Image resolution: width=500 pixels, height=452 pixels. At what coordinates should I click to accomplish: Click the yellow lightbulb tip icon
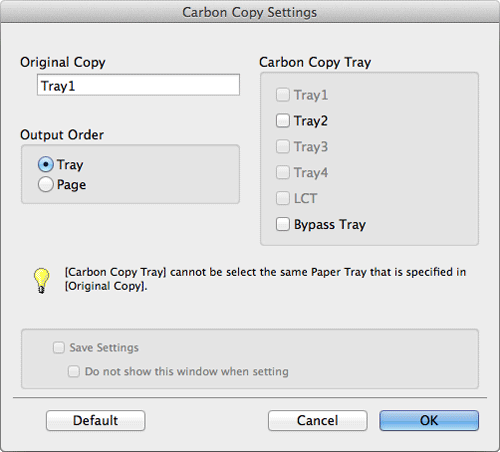[x=41, y=281]
